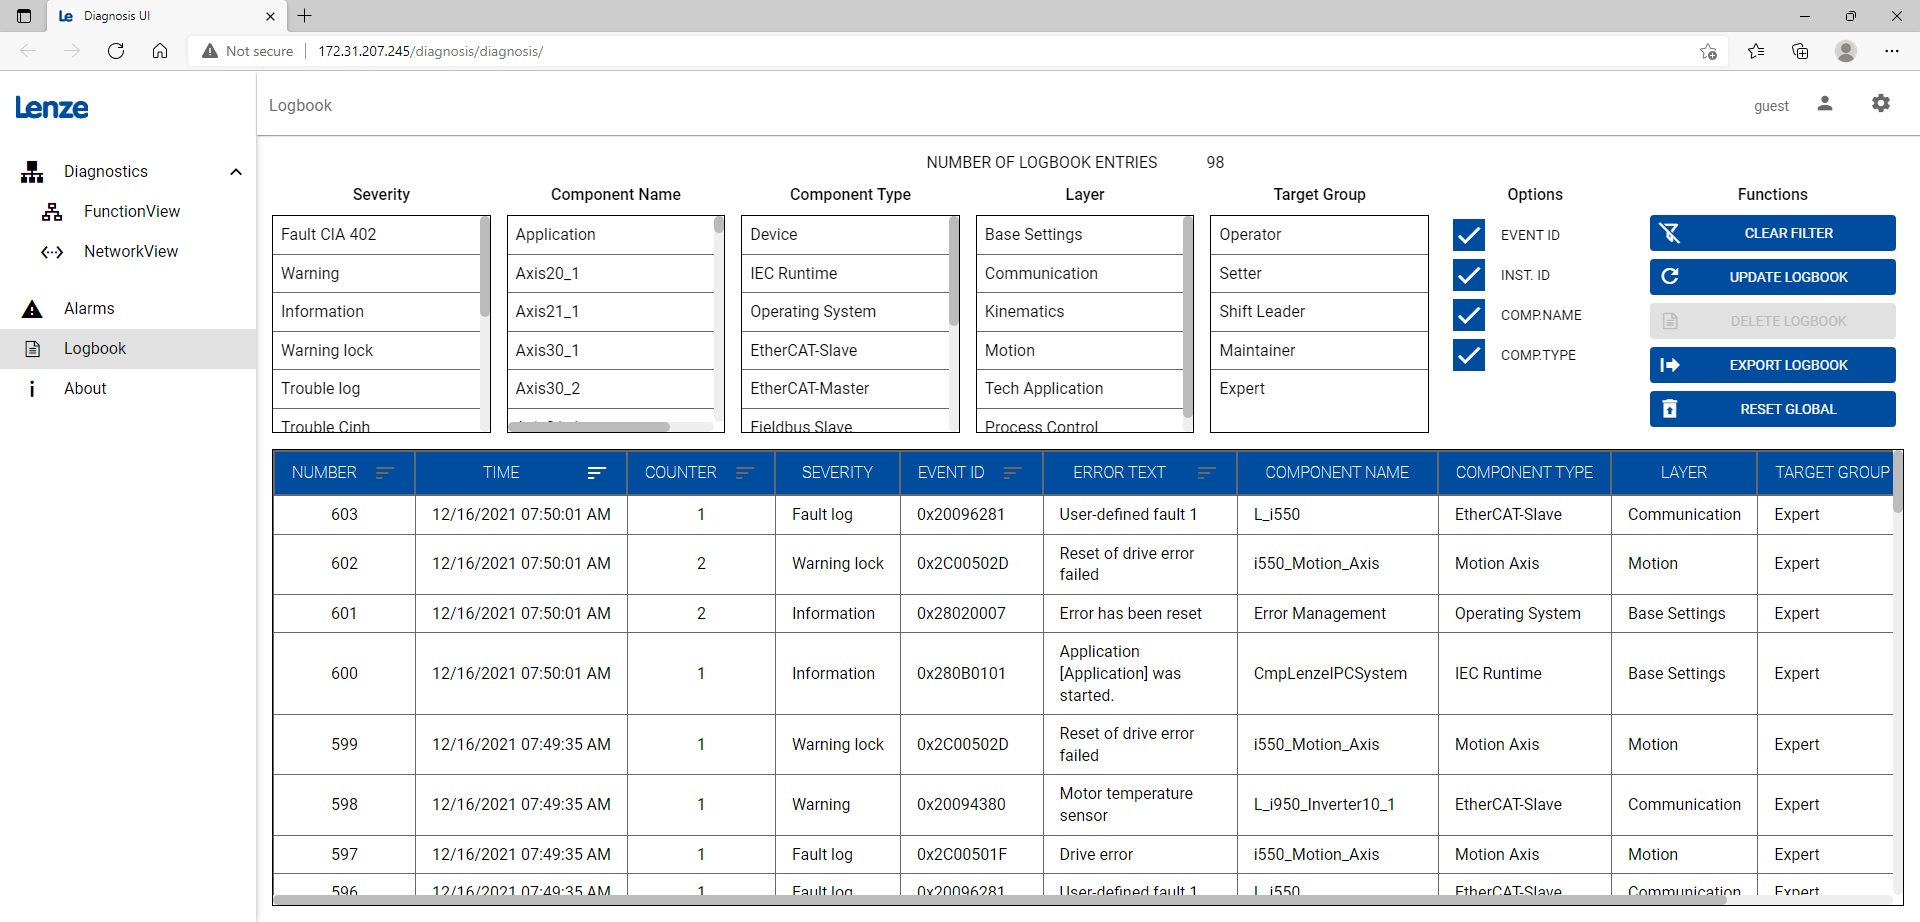Open the settings gear icon

[1880, 104]
